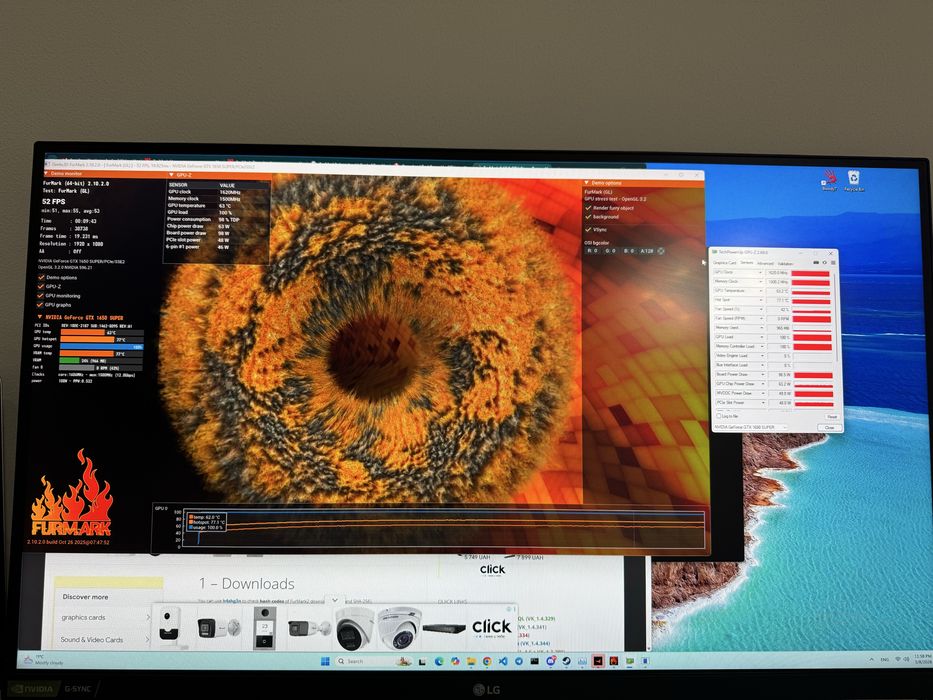Open GPU Load sensor dropdown in GPU-Z
Screen dimensions: 933x700
761,337
